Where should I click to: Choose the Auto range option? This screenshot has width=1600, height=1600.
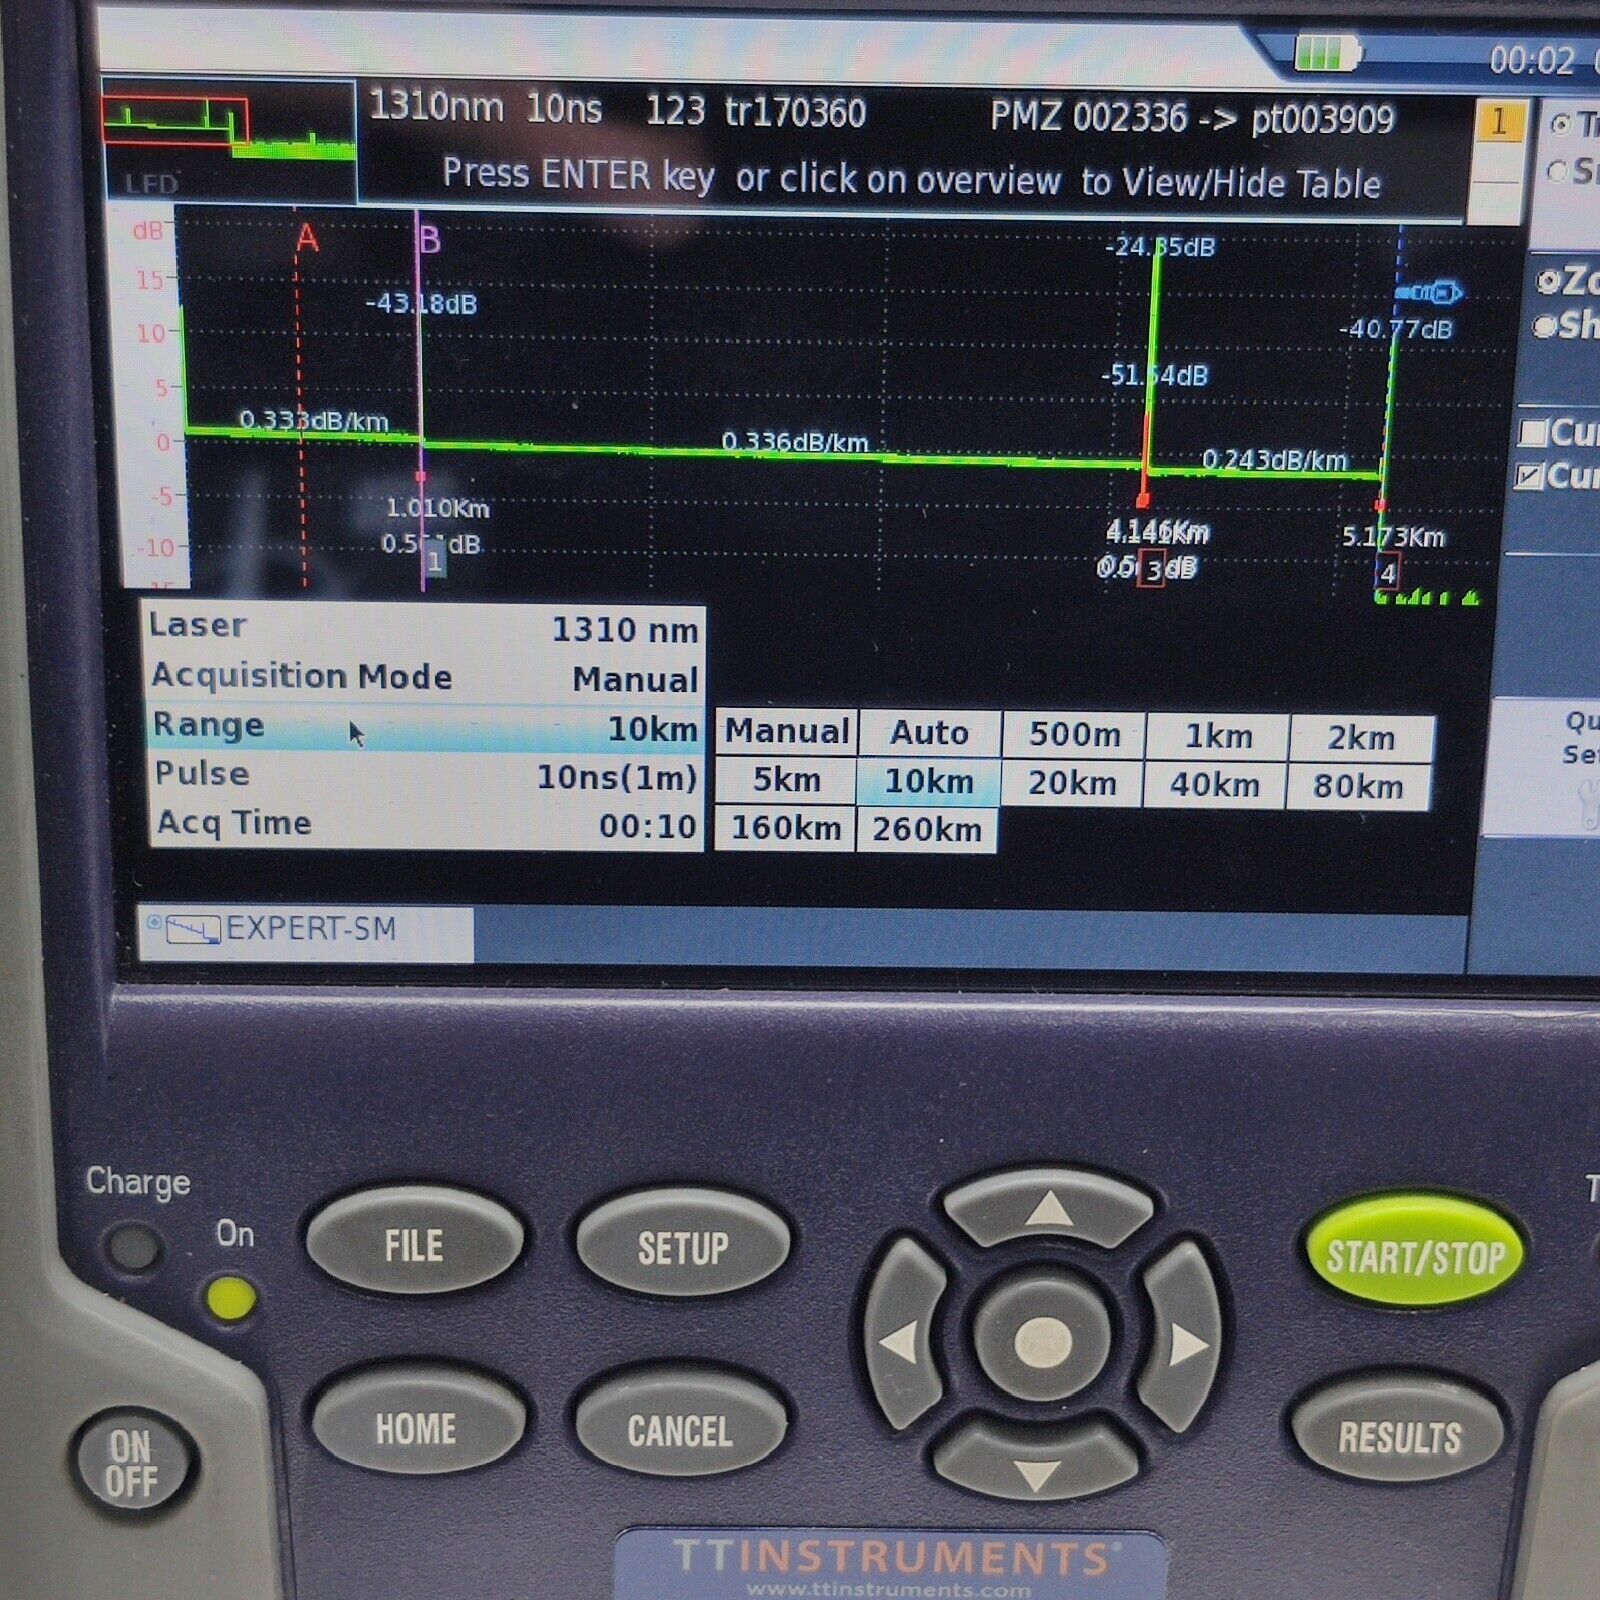(x=929, y=733)
